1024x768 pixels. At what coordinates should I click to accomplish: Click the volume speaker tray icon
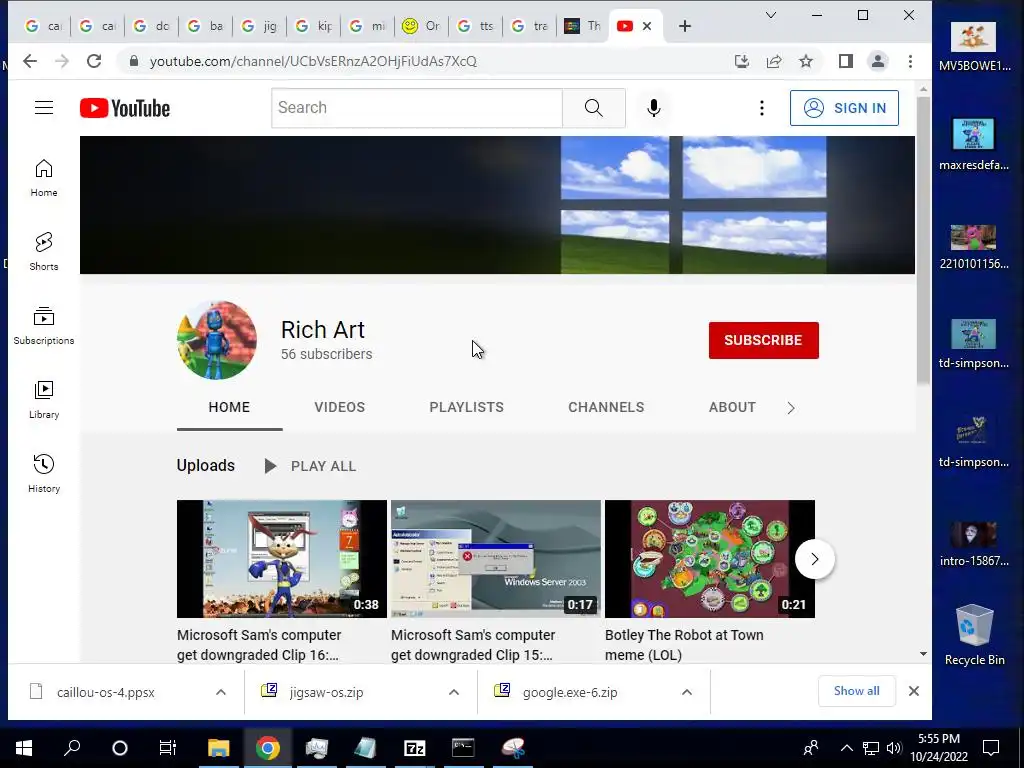pos(894,748)
